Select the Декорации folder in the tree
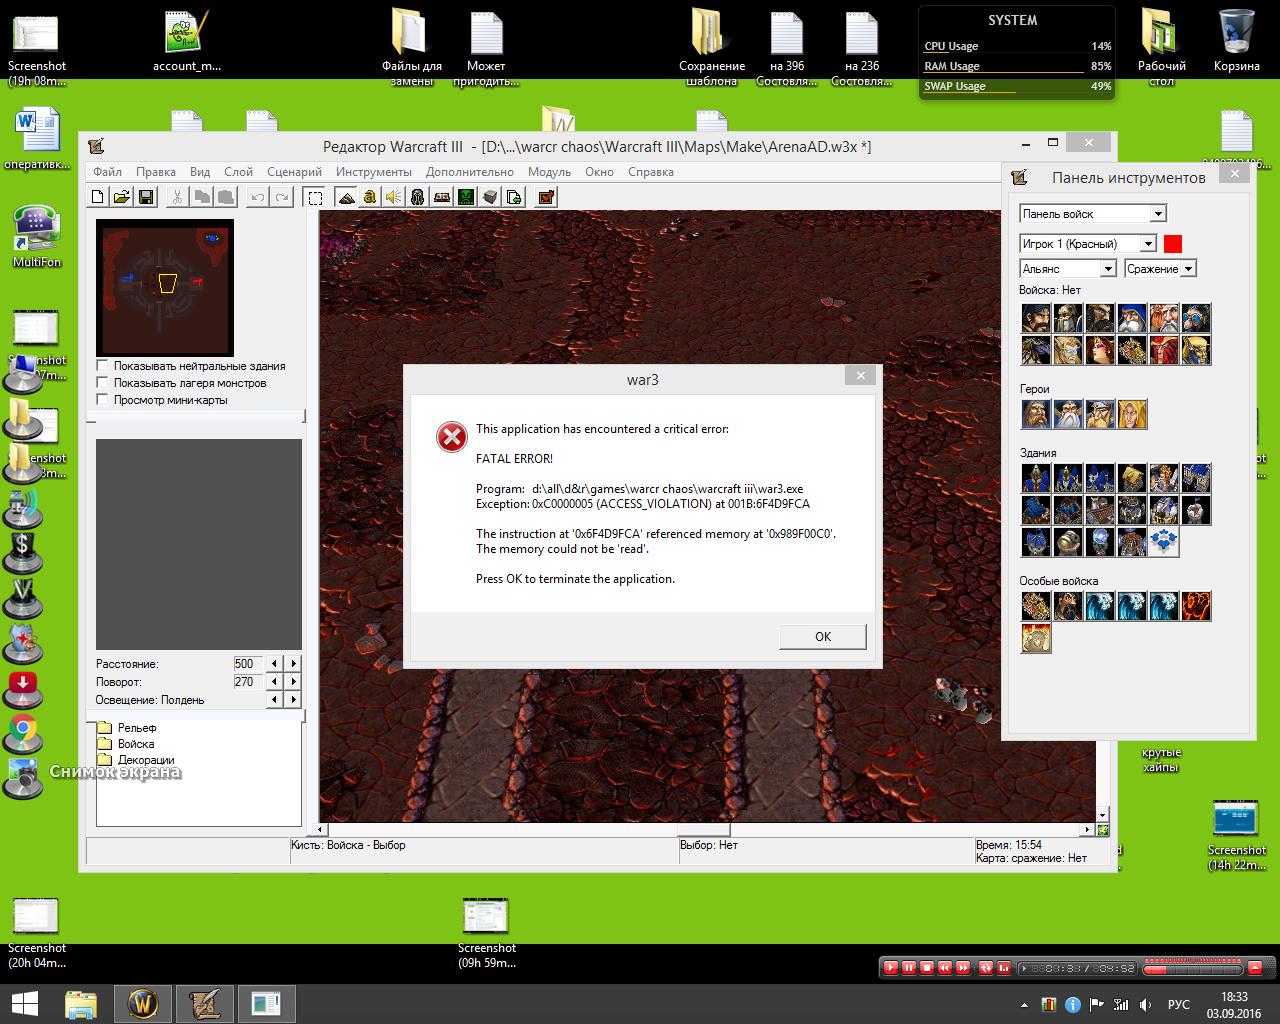 (136, 760)
